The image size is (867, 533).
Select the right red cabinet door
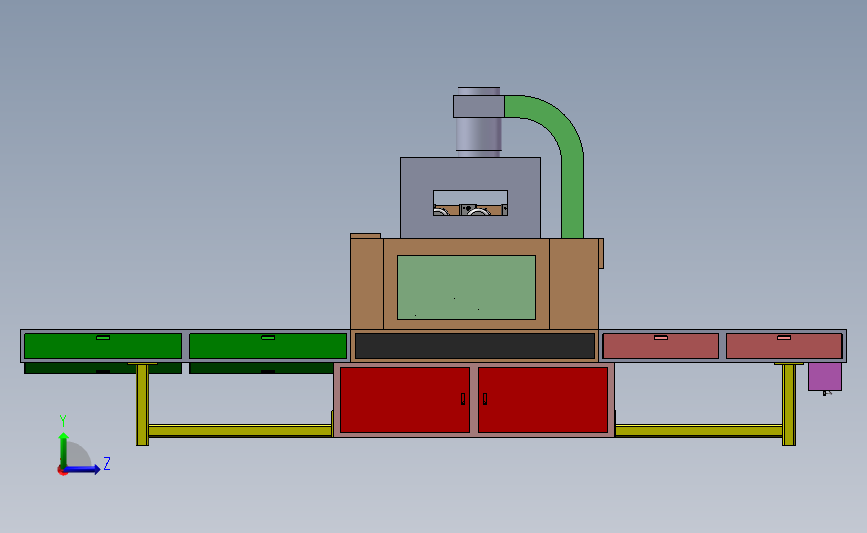(x=543, y=400)
